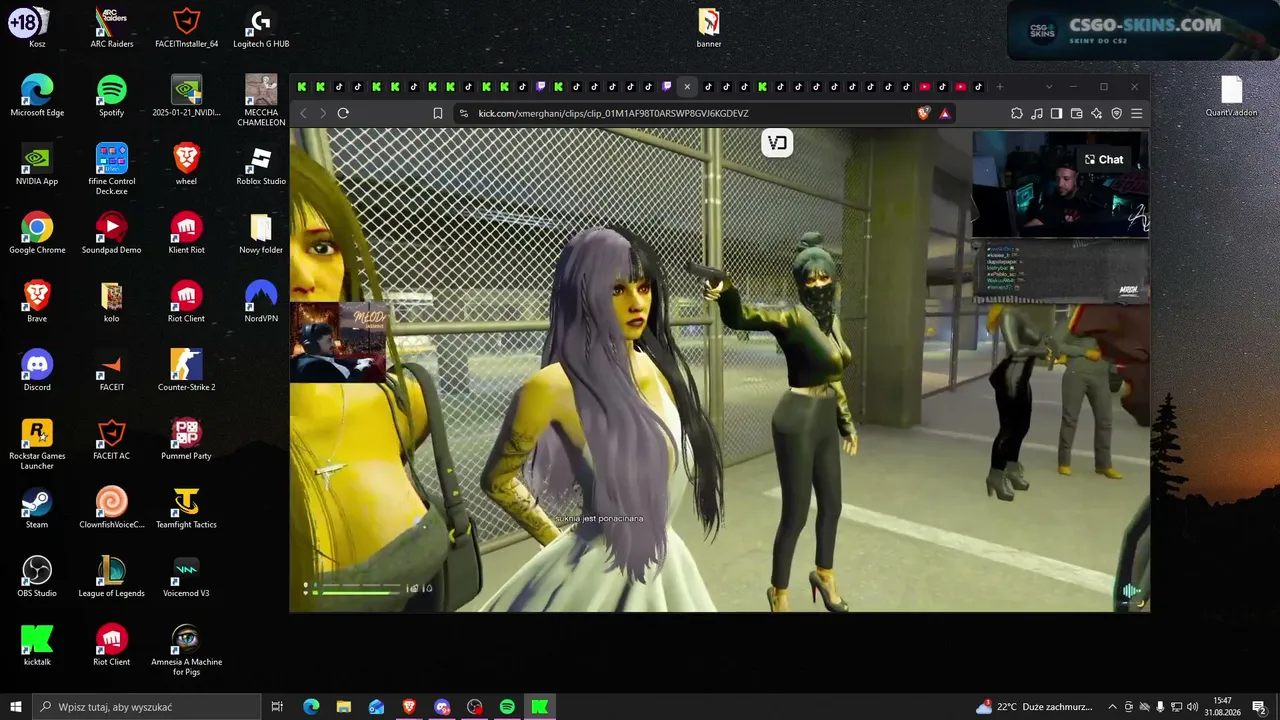Open Logitech G HUB desktop icon
The image size is (1280, 720).
pos(261,27)
